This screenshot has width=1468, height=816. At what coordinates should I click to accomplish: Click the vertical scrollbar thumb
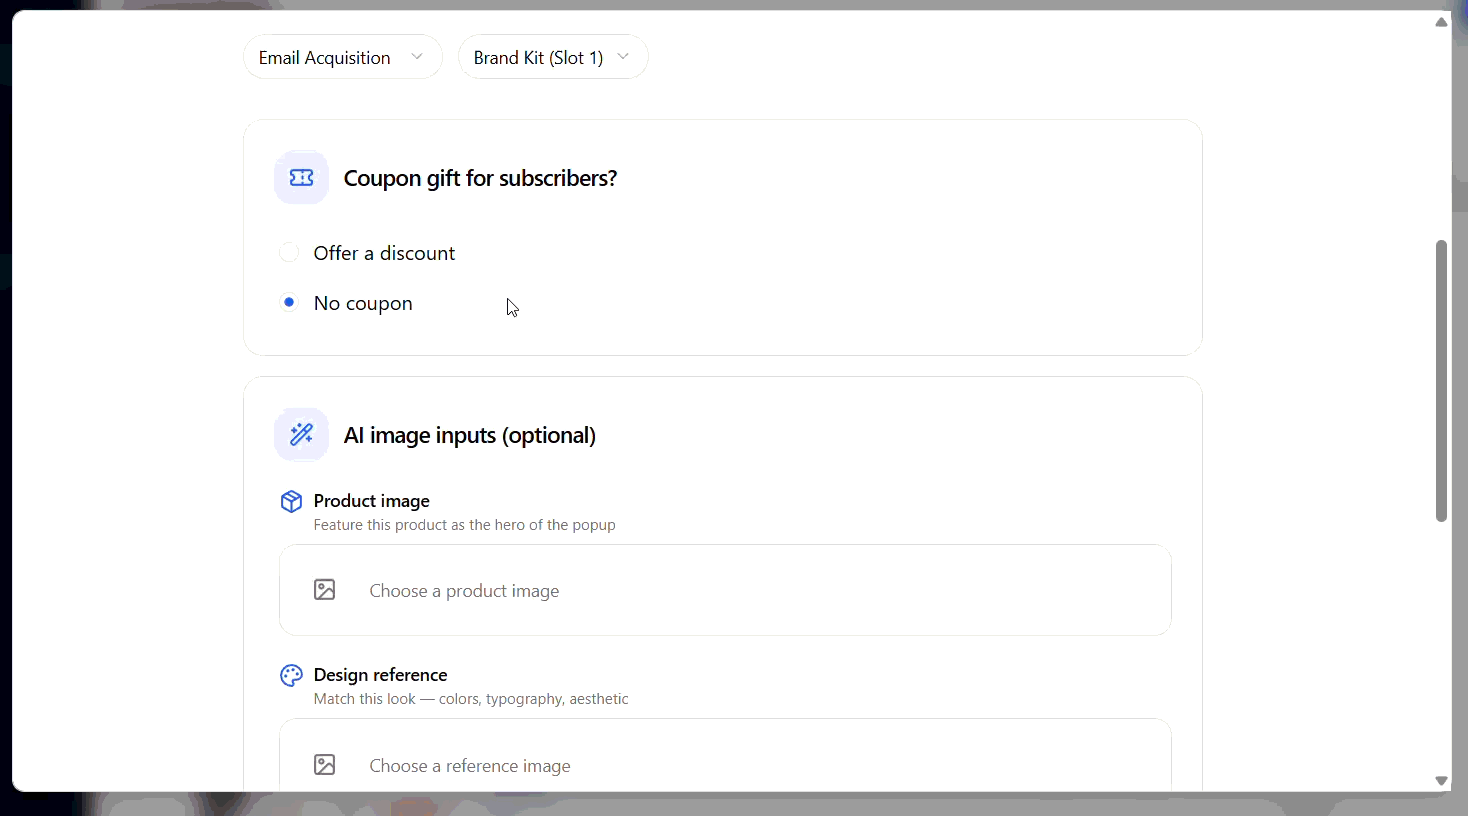[x=1441, y=381]
